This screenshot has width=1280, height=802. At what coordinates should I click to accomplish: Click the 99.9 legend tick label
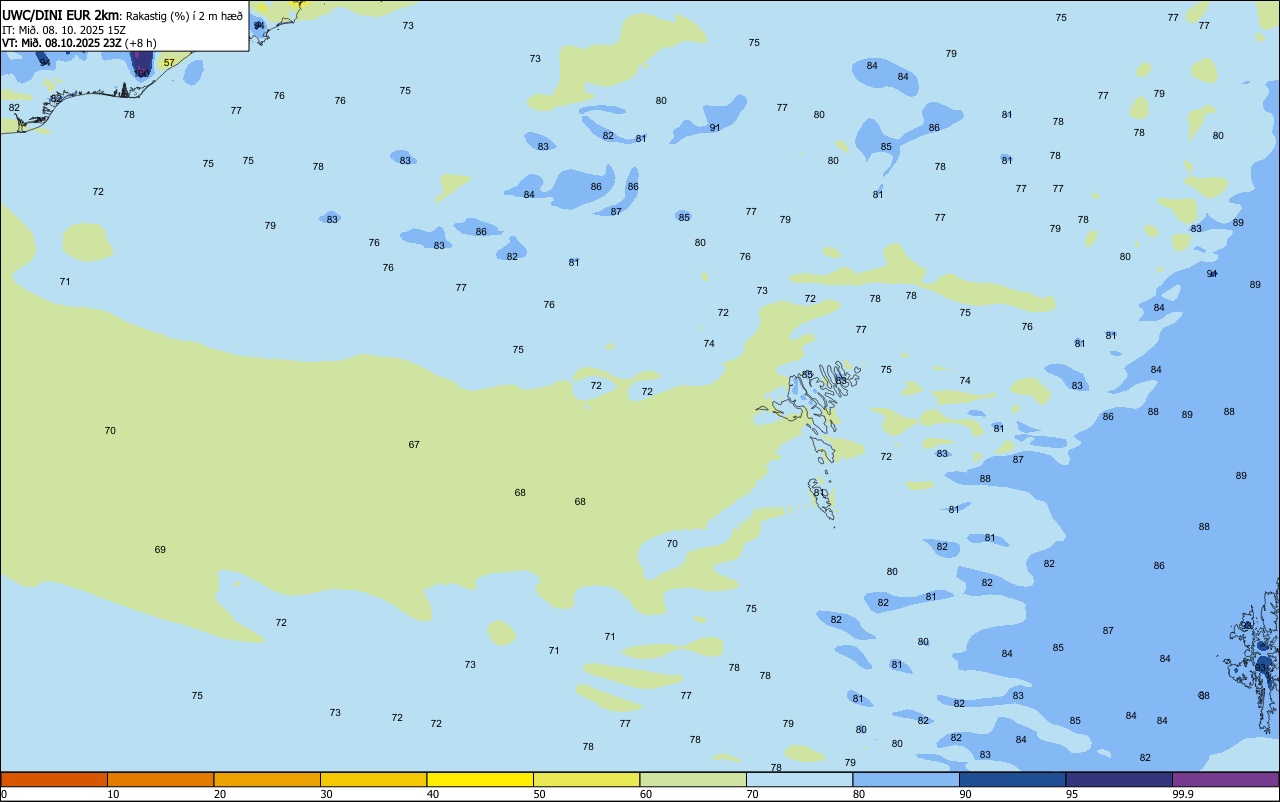[x=1183, y=794]
